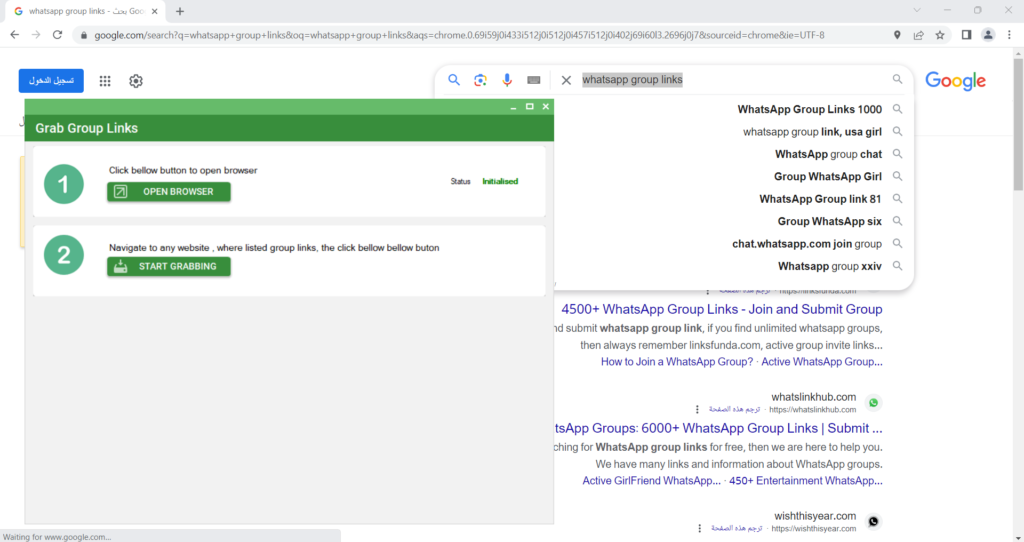Click the search field containing whatsapp group links

pos(731,80)
